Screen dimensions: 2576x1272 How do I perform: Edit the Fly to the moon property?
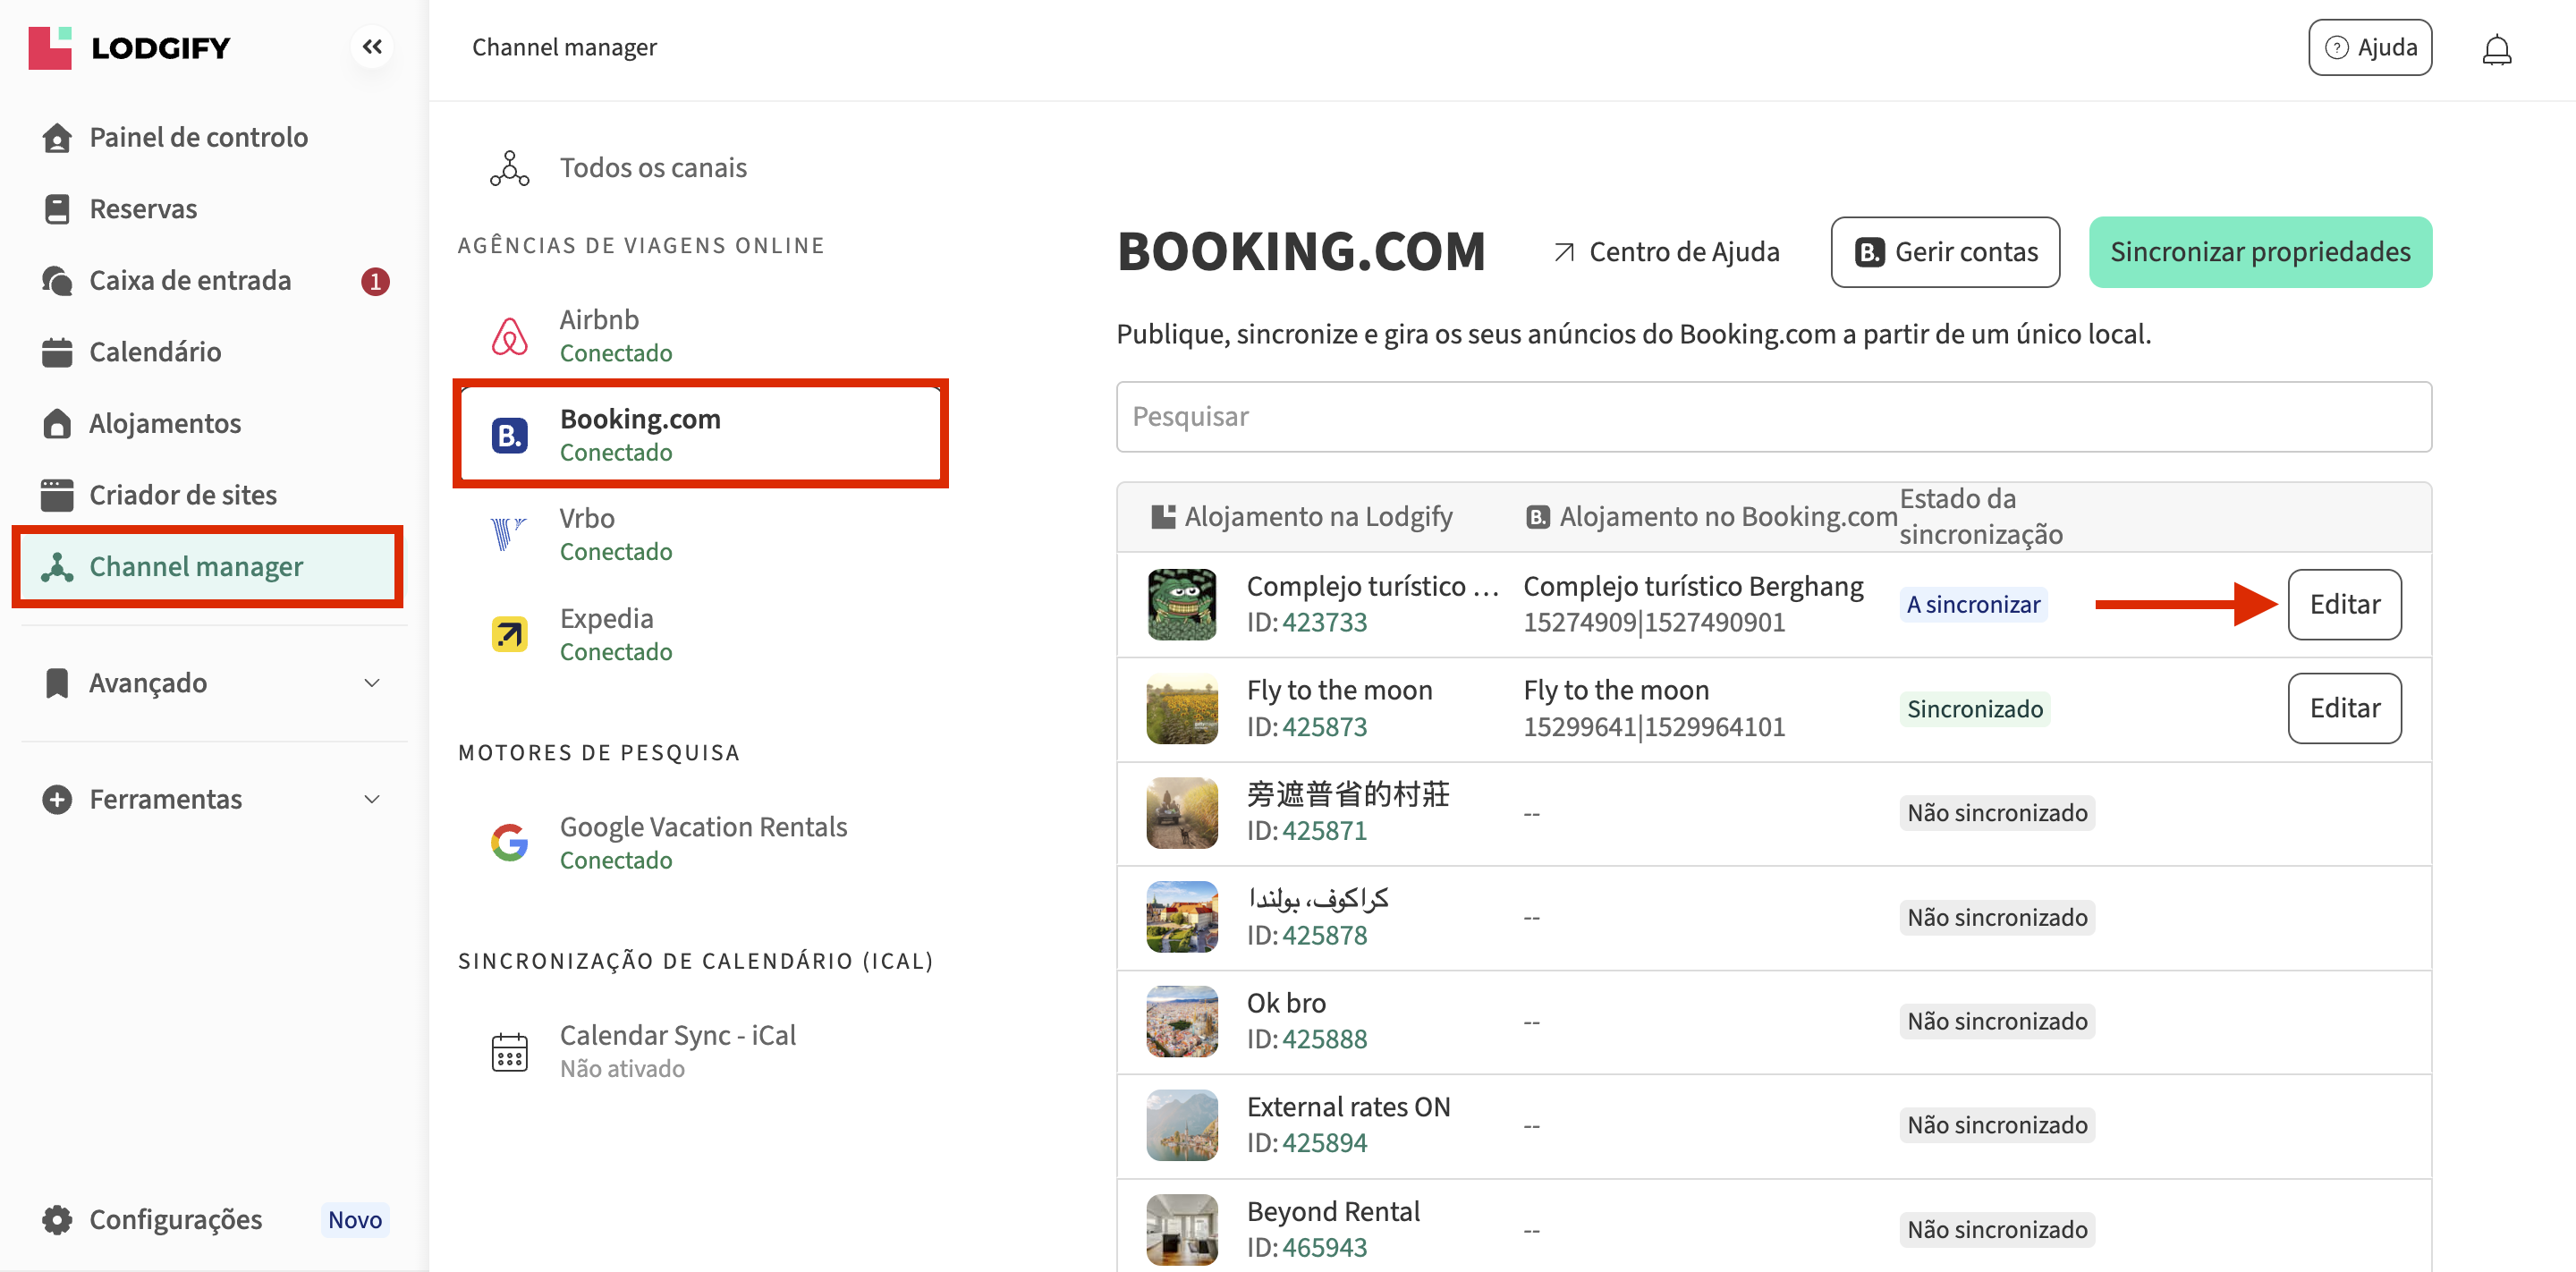point(2343,708)
